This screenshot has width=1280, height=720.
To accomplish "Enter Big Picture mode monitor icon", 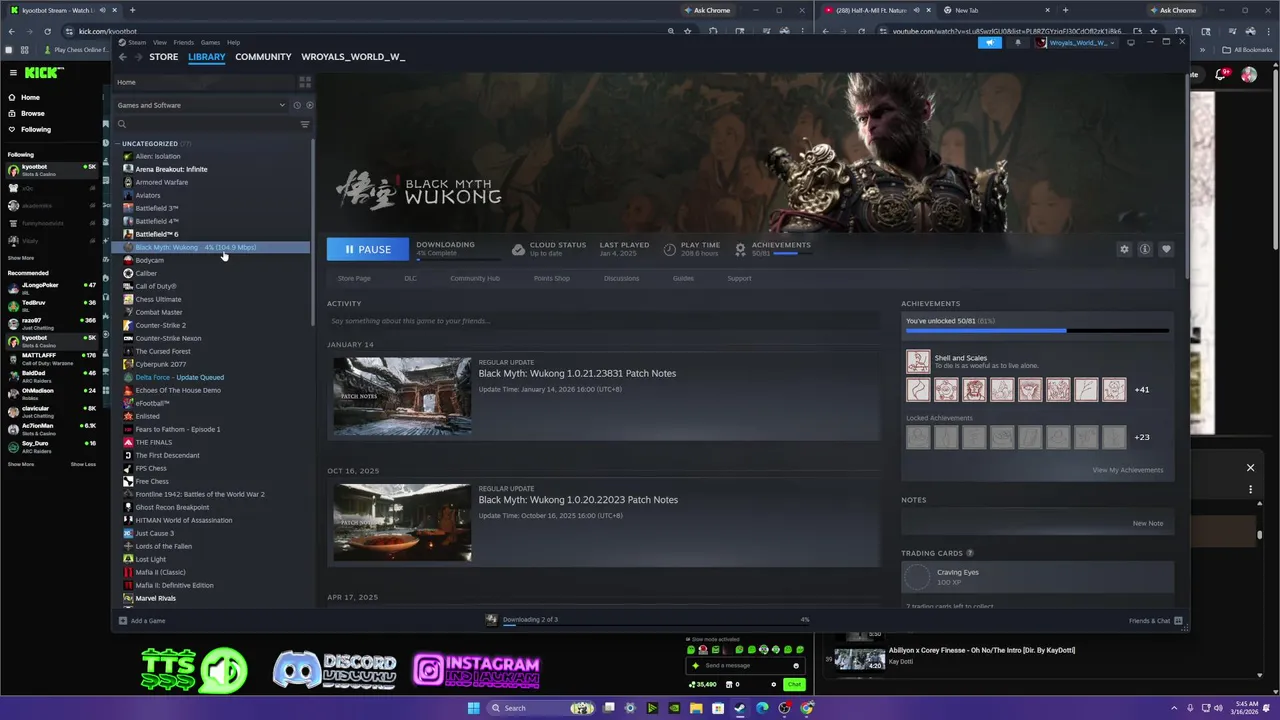I will pyautogui.click(x=1131, y=43).
